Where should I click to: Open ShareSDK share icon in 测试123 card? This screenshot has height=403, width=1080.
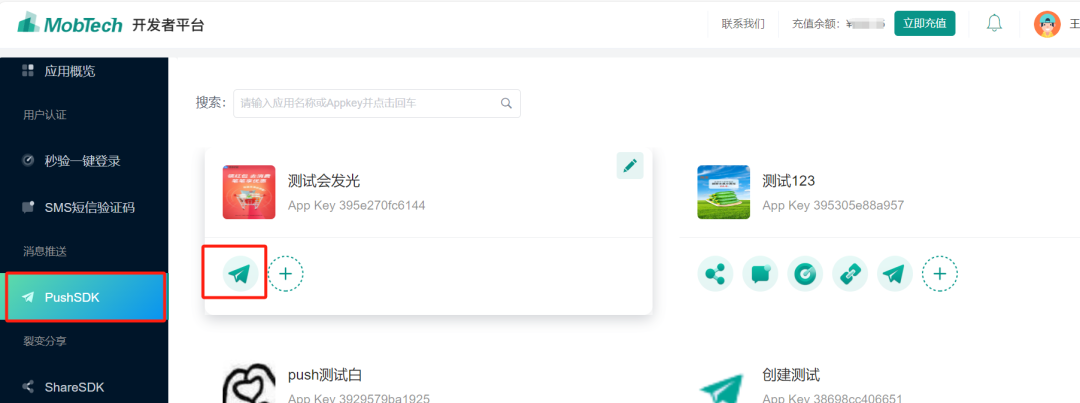[x=716, y=274]
